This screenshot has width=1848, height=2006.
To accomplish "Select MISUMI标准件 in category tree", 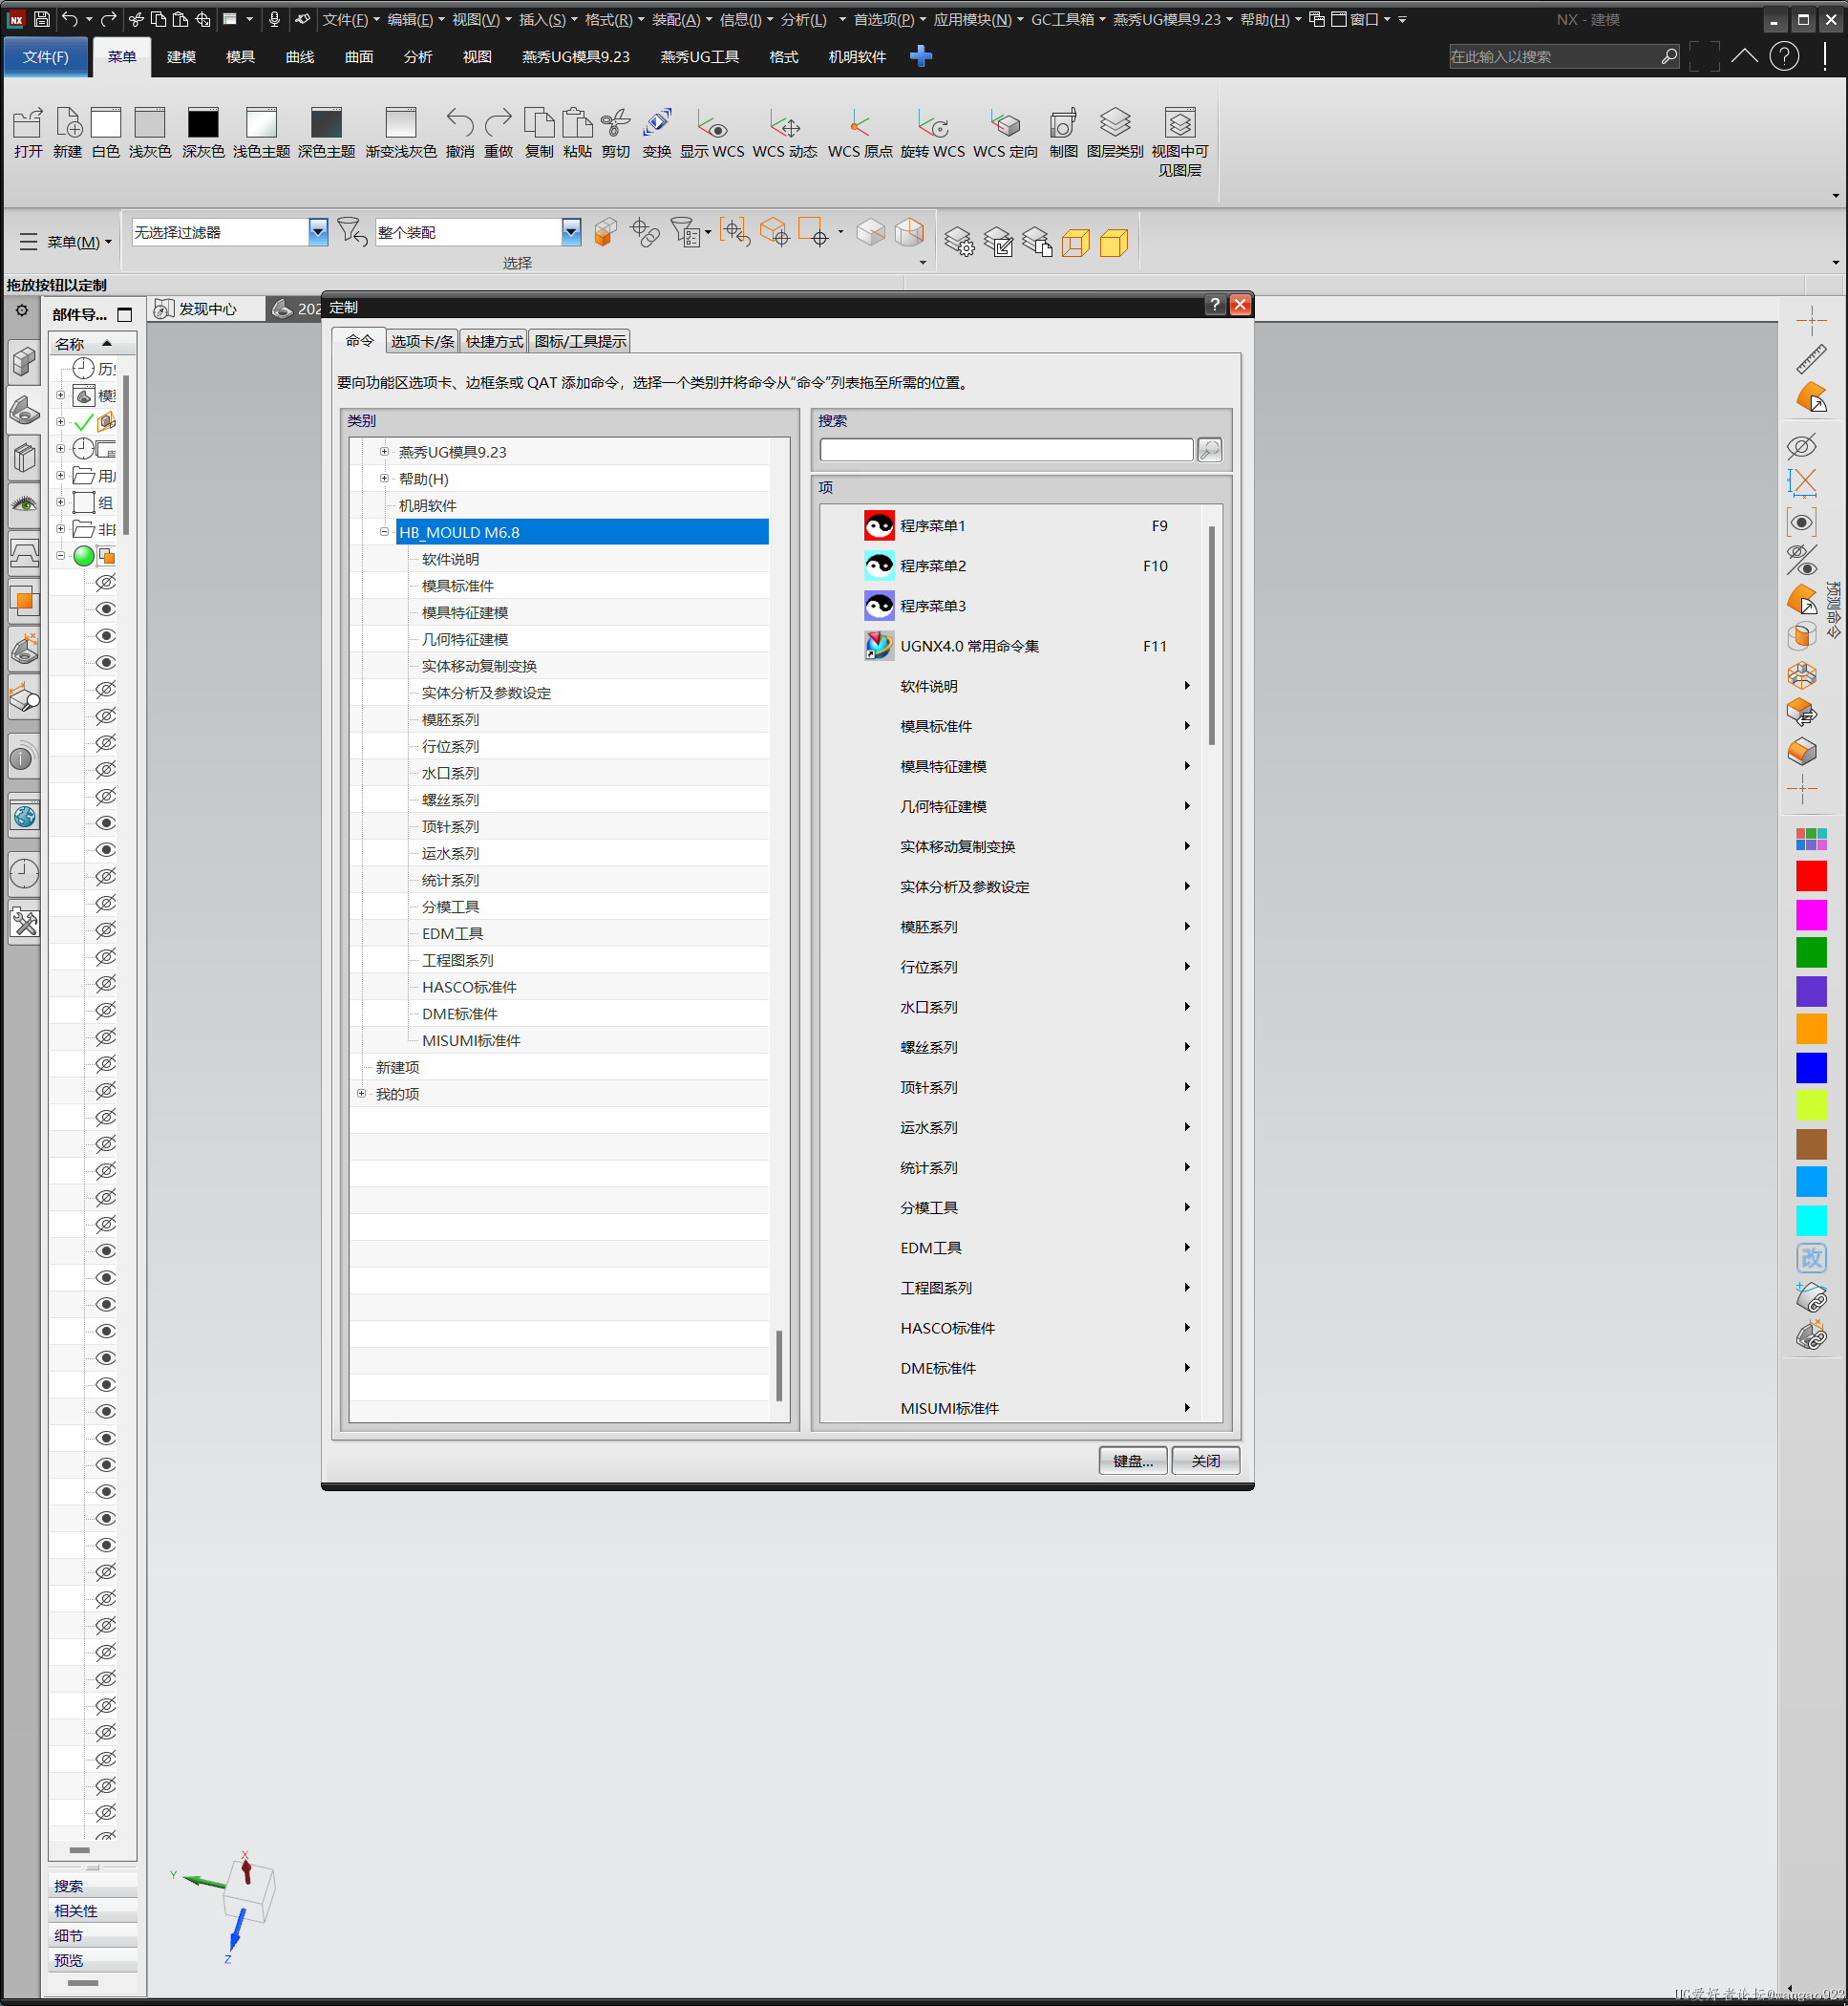I will [471, 1040].
